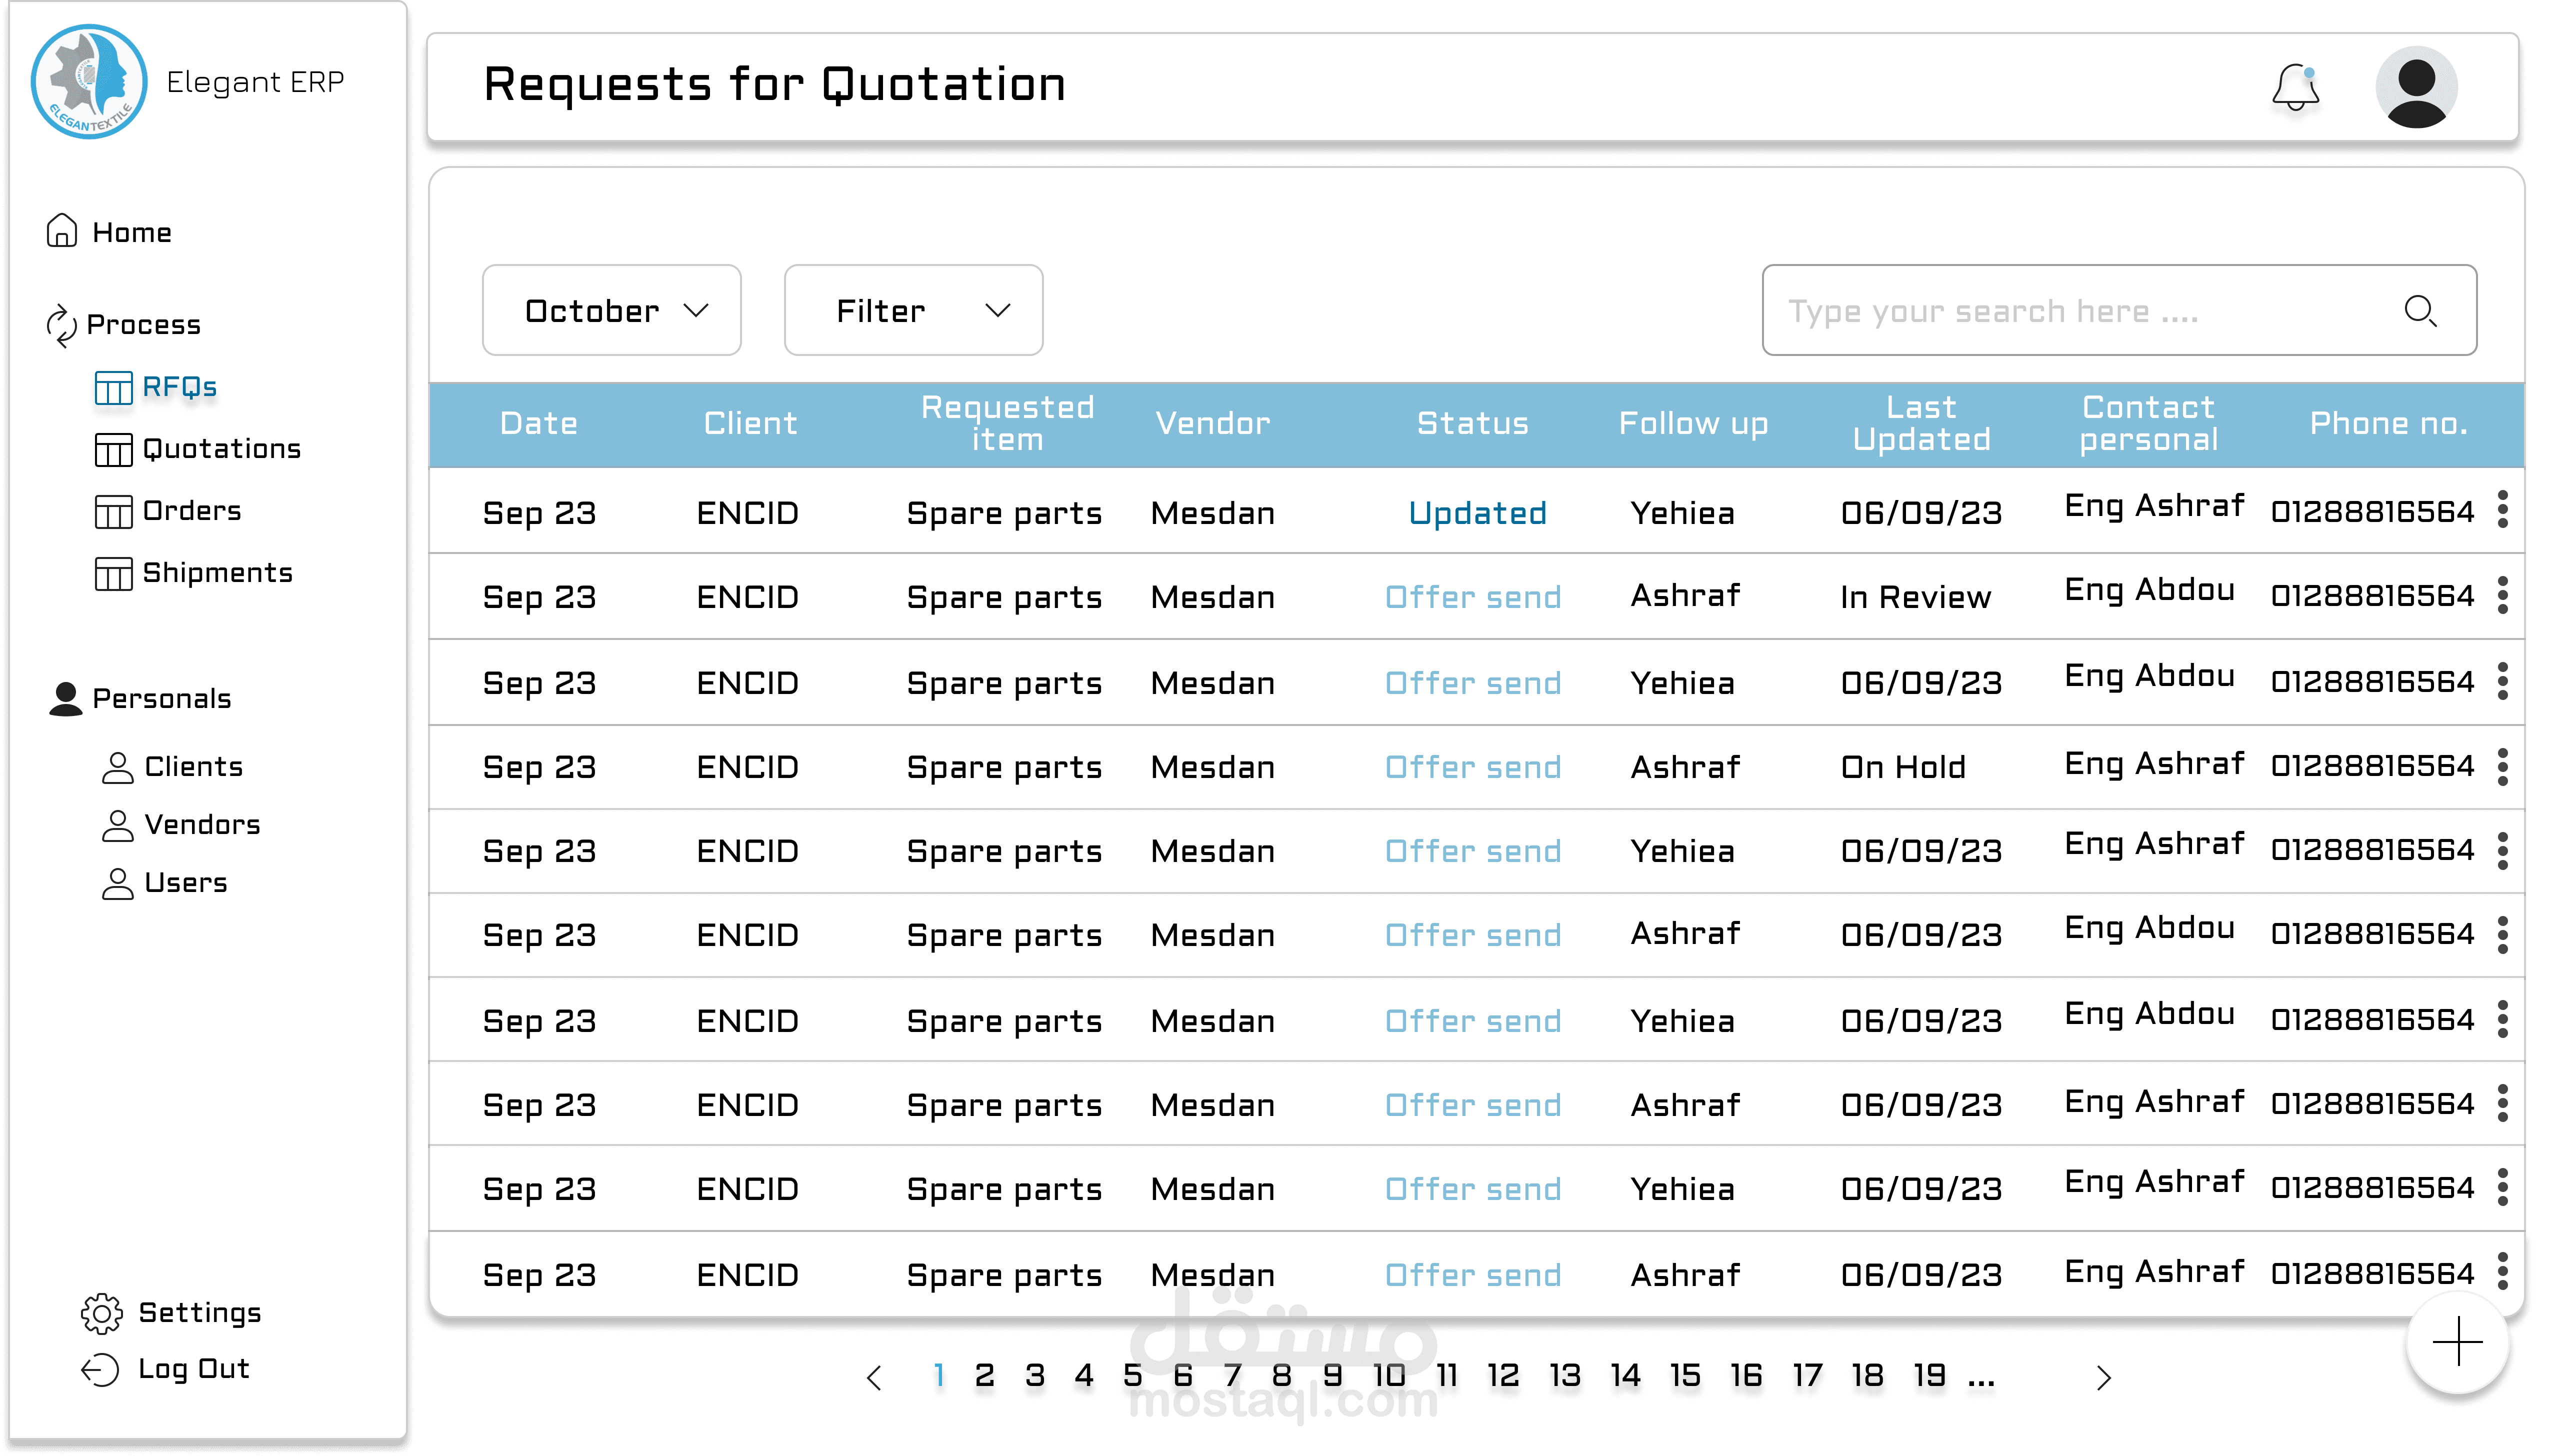This screenshot has height=1456, width=2568.
Task: Click the notification bell icon
Action: (x=2295, y=87)
